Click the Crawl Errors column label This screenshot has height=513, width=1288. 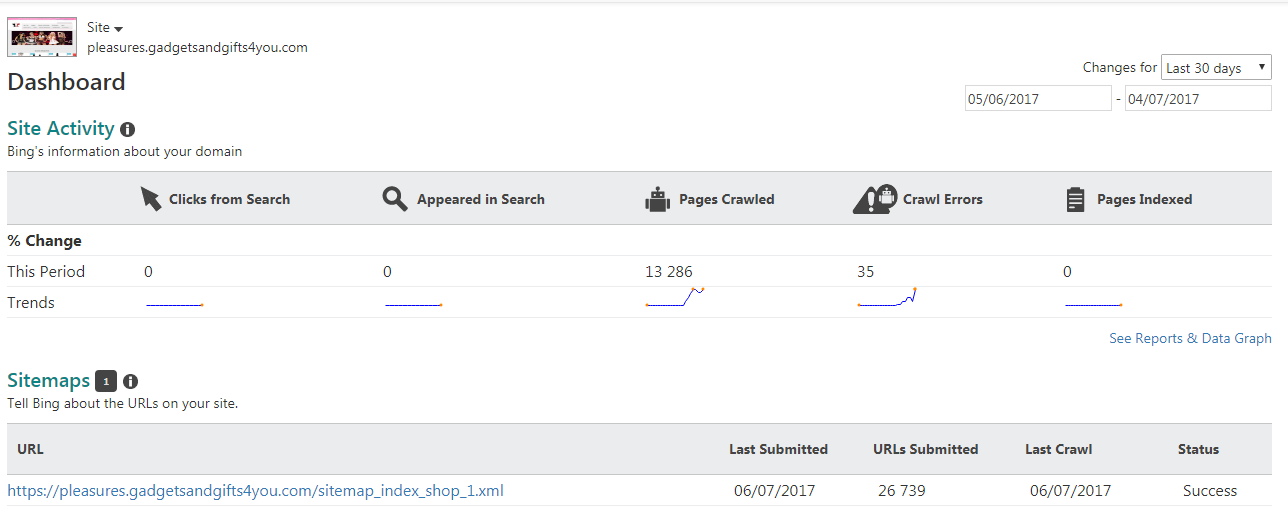943,199
